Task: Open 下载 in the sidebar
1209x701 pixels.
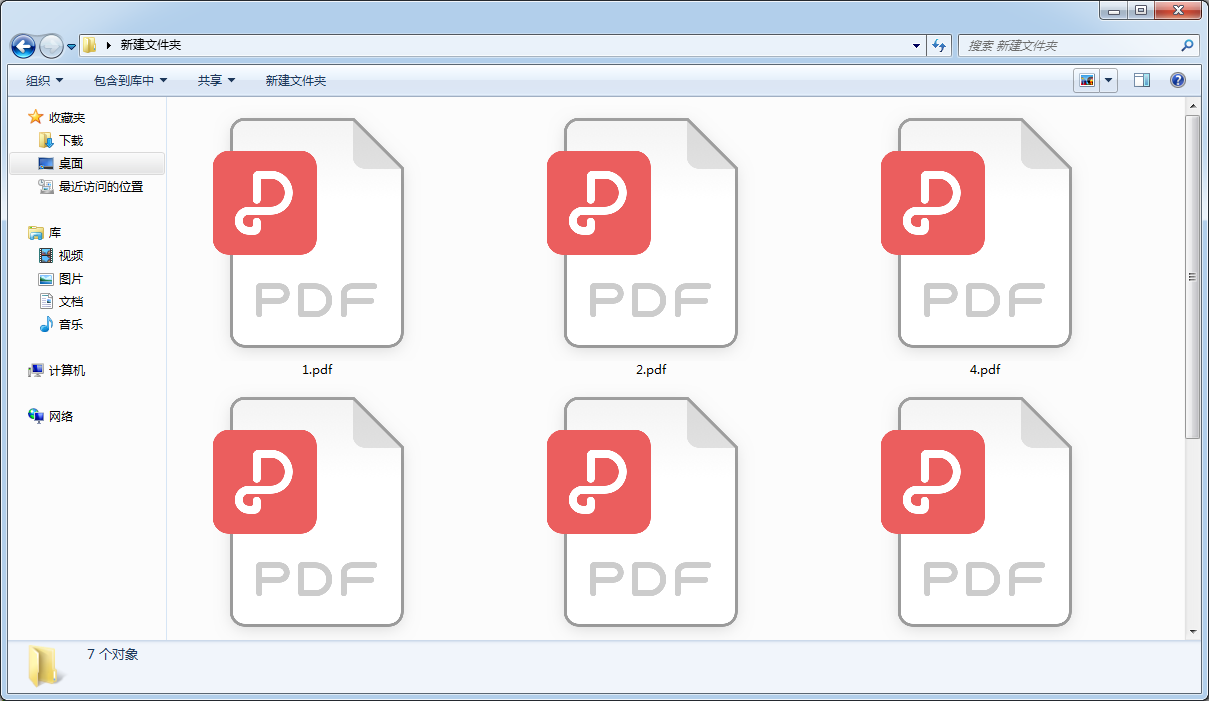Action: point(71,141)
